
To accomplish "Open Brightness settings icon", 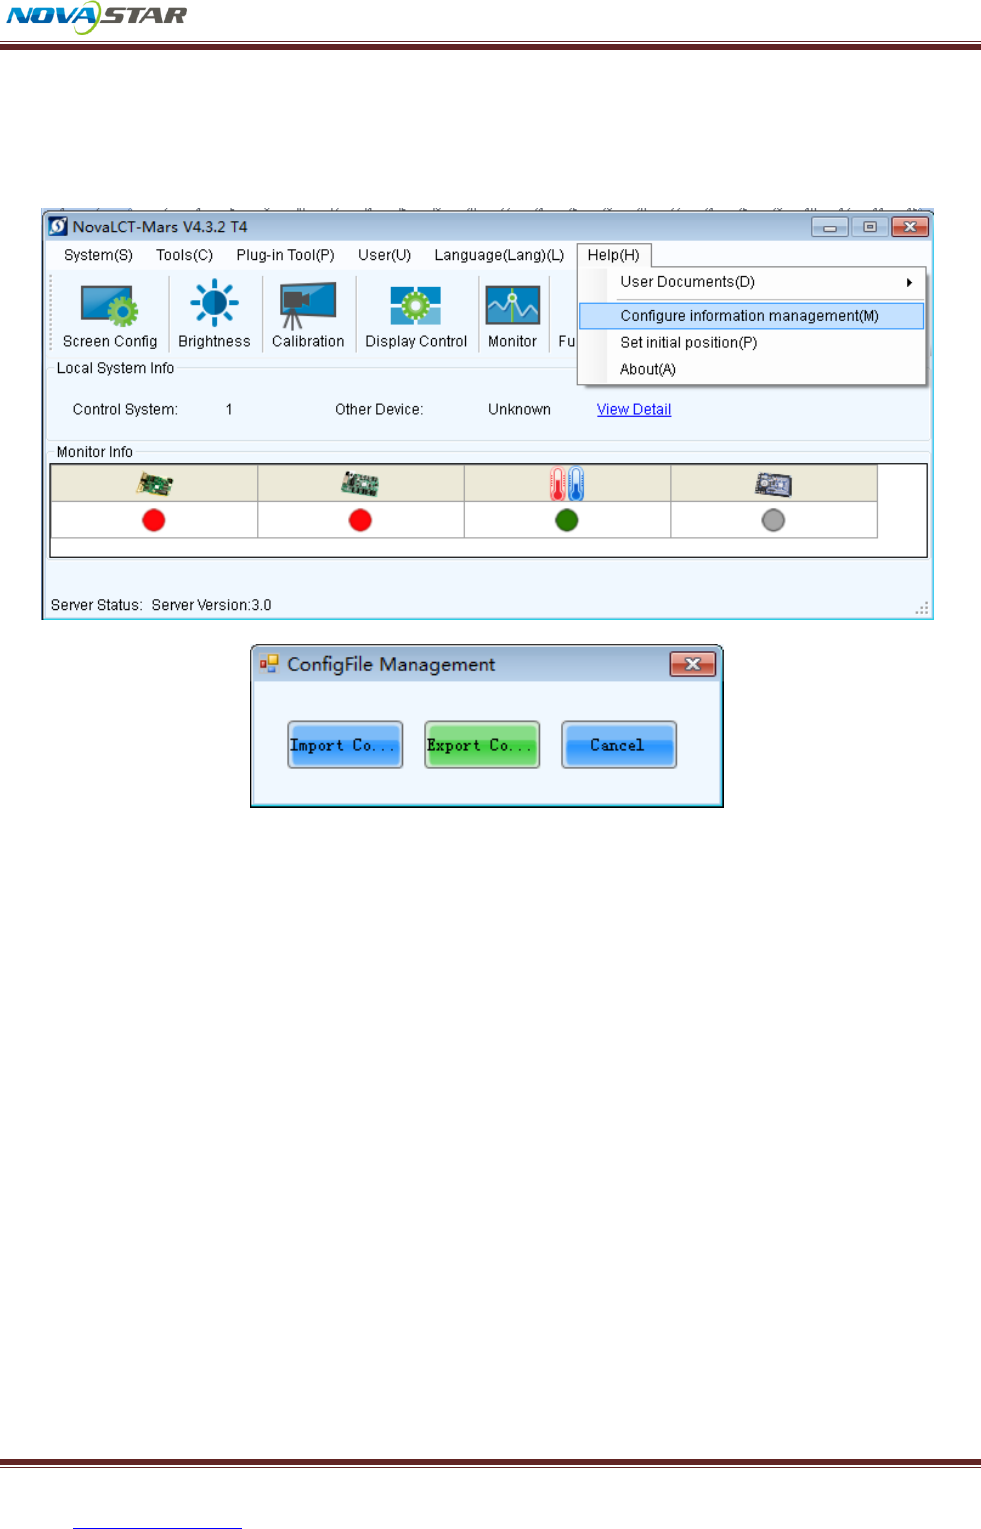I will tap(214, 314).
